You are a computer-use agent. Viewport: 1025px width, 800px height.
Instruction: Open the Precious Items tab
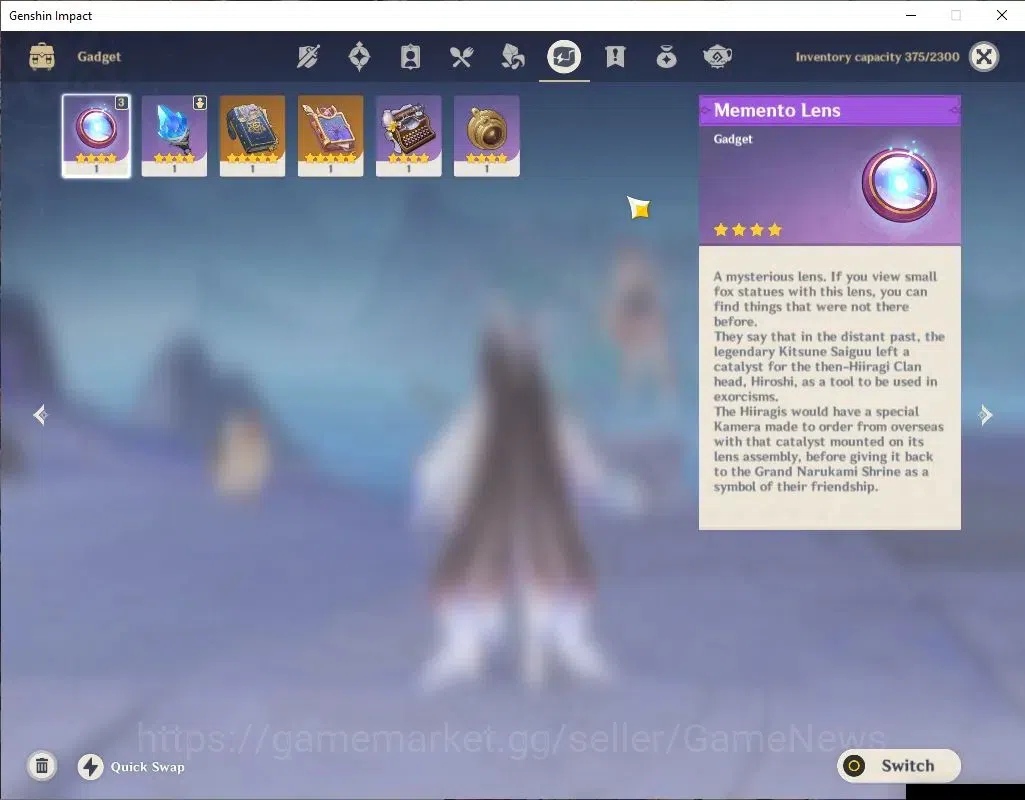tap(666, 57)
